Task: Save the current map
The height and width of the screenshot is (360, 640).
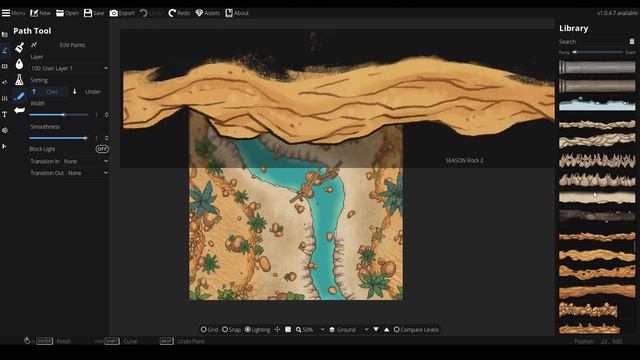Action: pos(94,13)
